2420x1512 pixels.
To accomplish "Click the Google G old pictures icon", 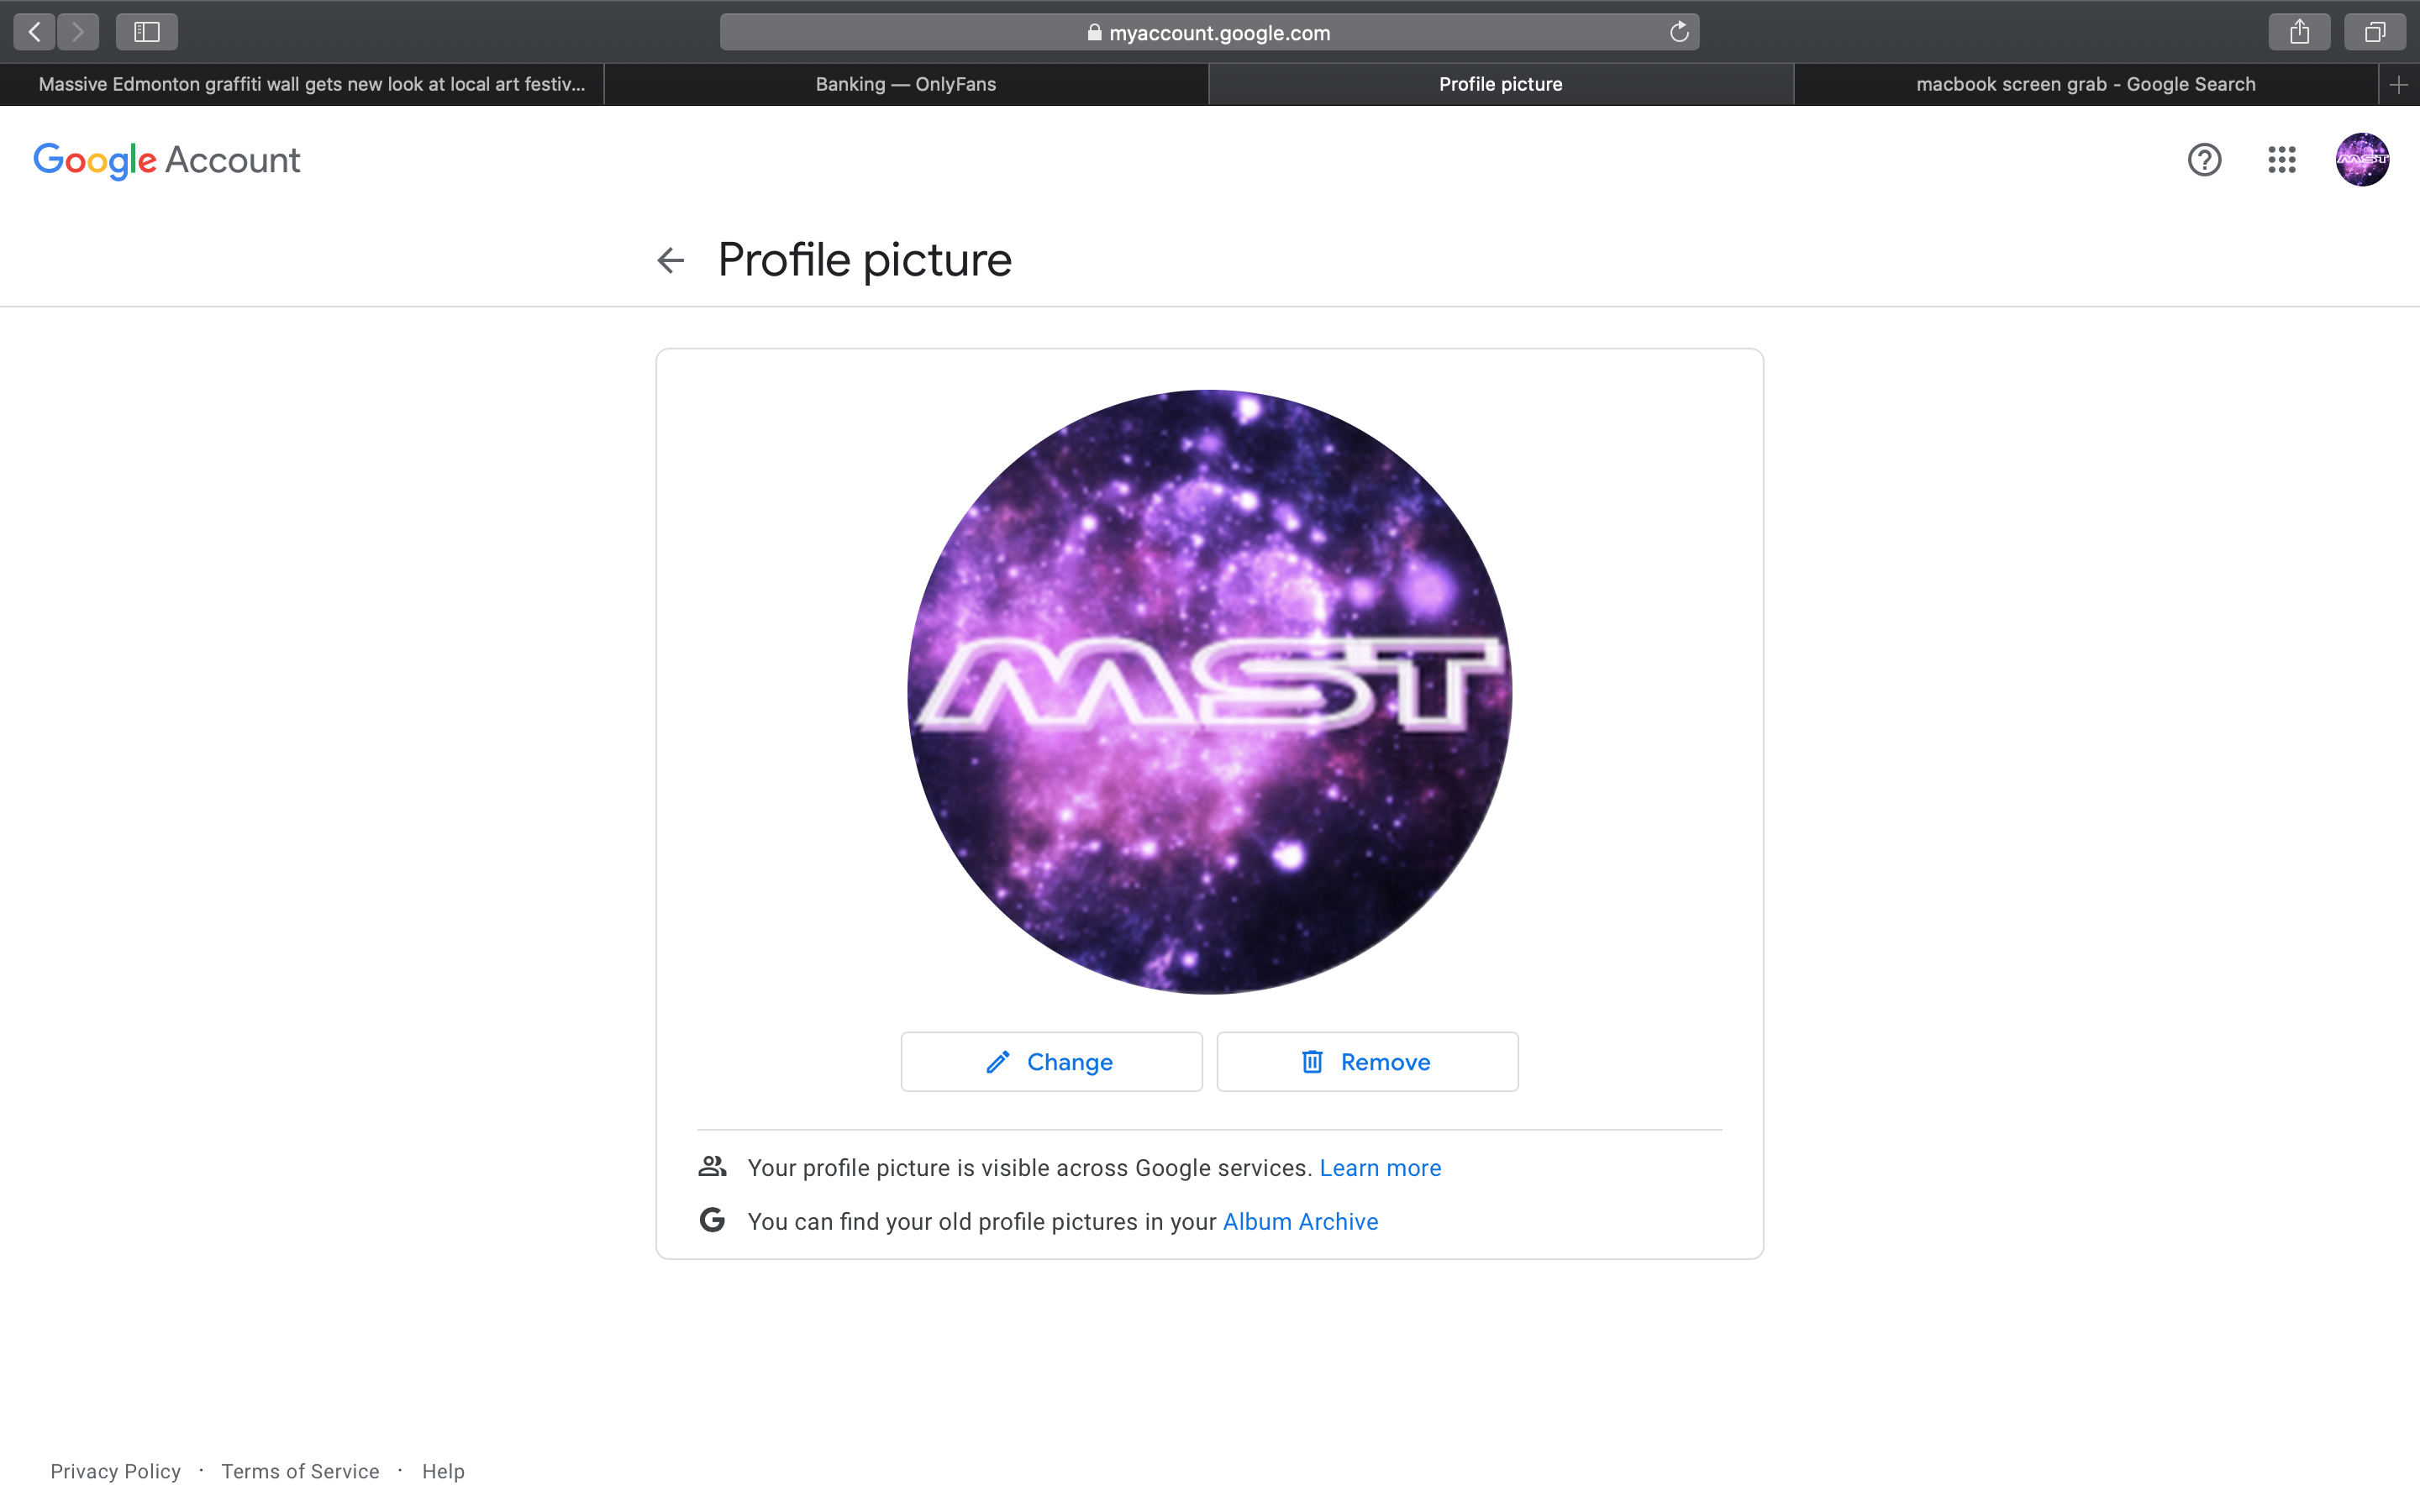I will pyautogui.click(x=711, y=1220).
